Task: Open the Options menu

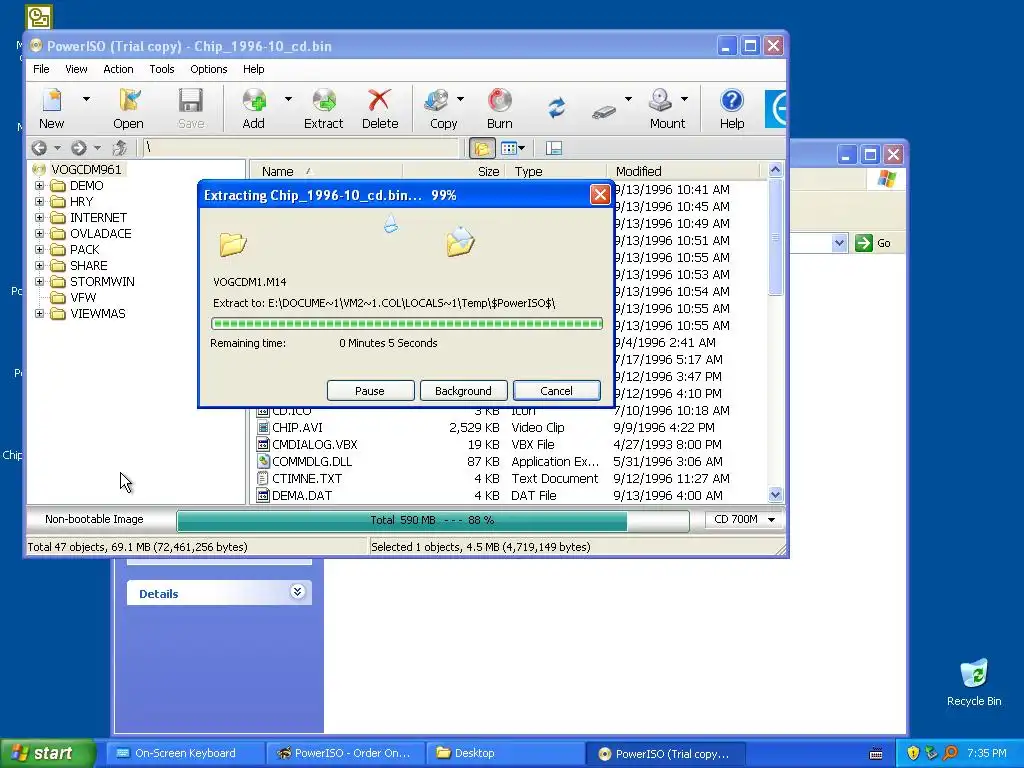Action: (209, 69)
